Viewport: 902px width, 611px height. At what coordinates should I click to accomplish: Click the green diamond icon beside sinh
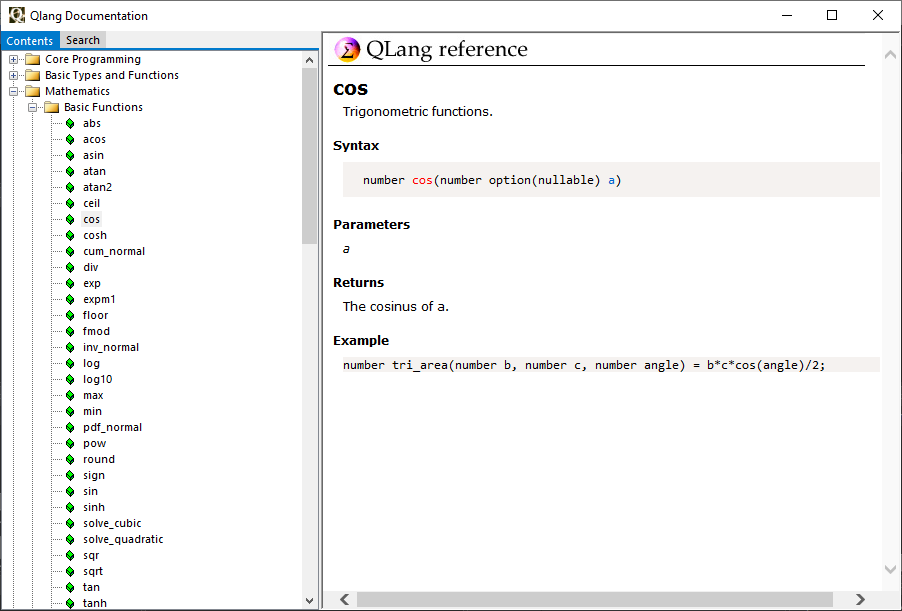click(x=70, y=507)
